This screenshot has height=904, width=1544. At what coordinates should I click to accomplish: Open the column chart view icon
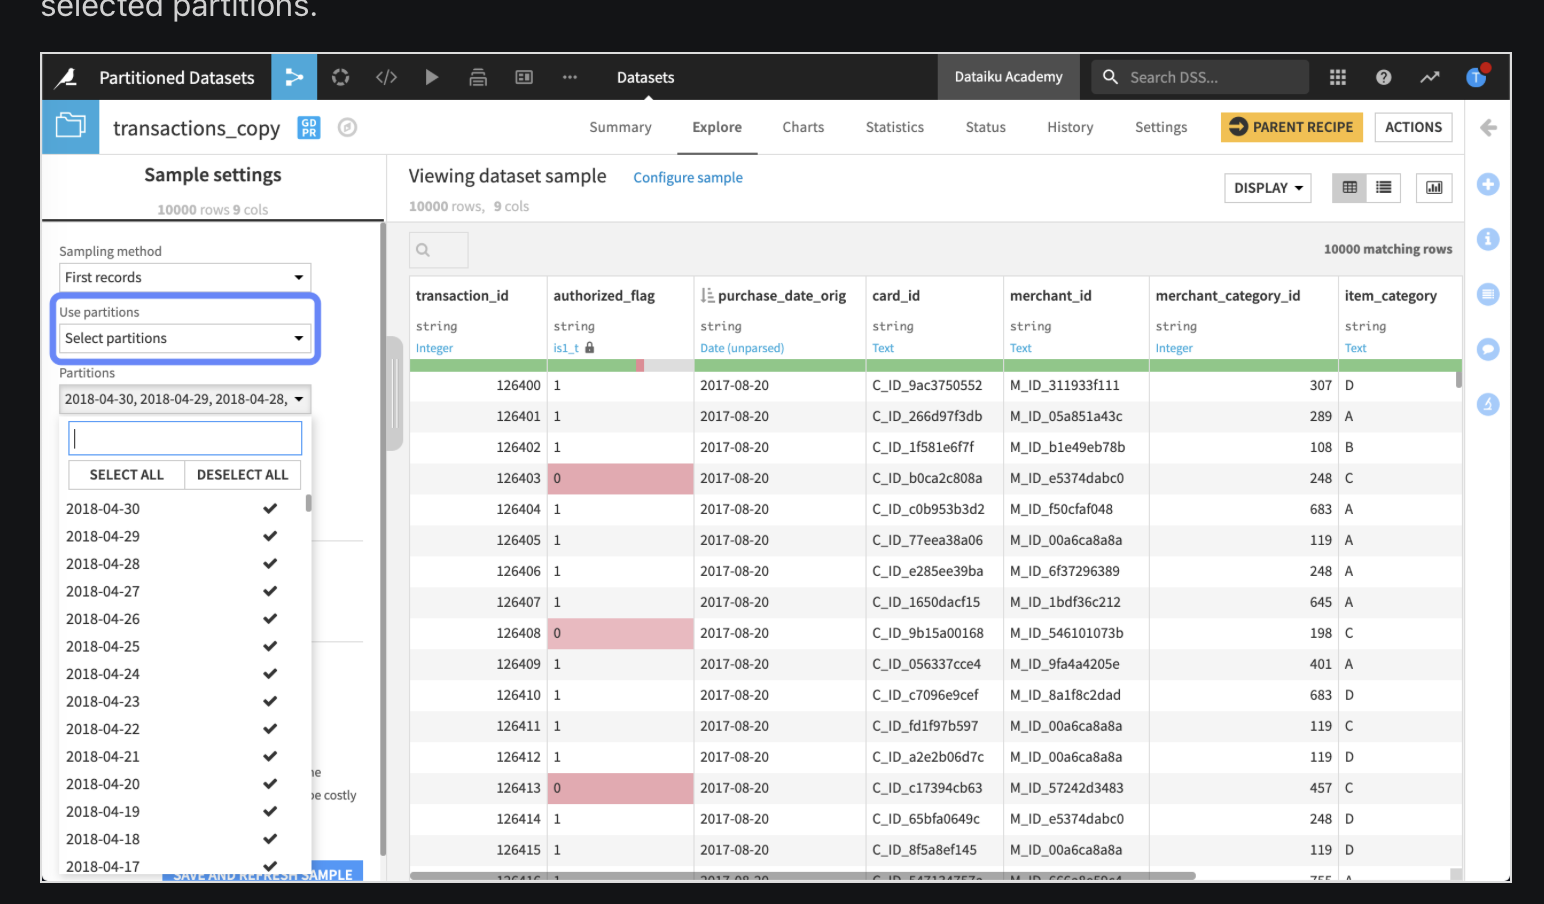pos(1434,188)
